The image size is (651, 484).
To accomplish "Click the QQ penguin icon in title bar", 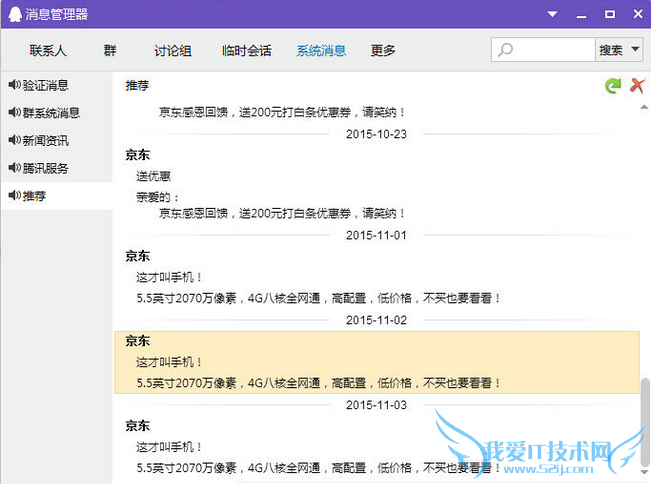I will click(12, 14).
